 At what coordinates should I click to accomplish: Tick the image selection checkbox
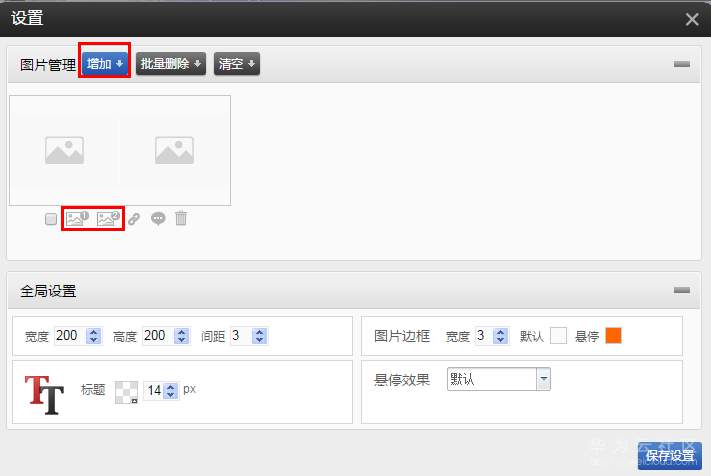click(51, 219)
